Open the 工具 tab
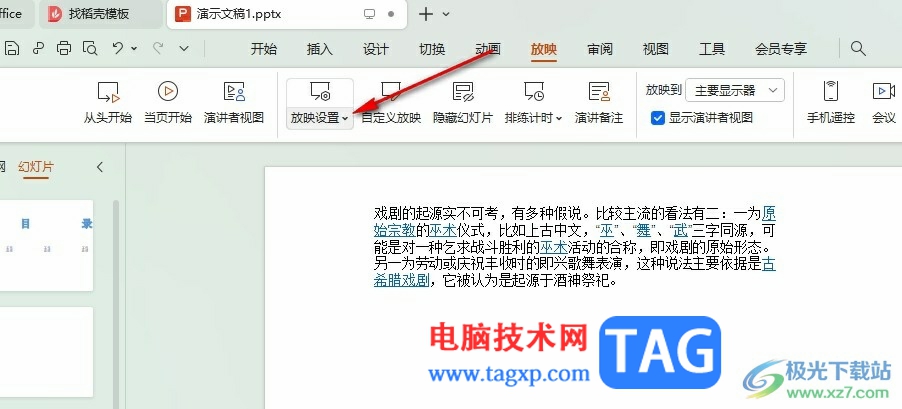Screen dimensions: 902x409 click(x=712, y=49)
